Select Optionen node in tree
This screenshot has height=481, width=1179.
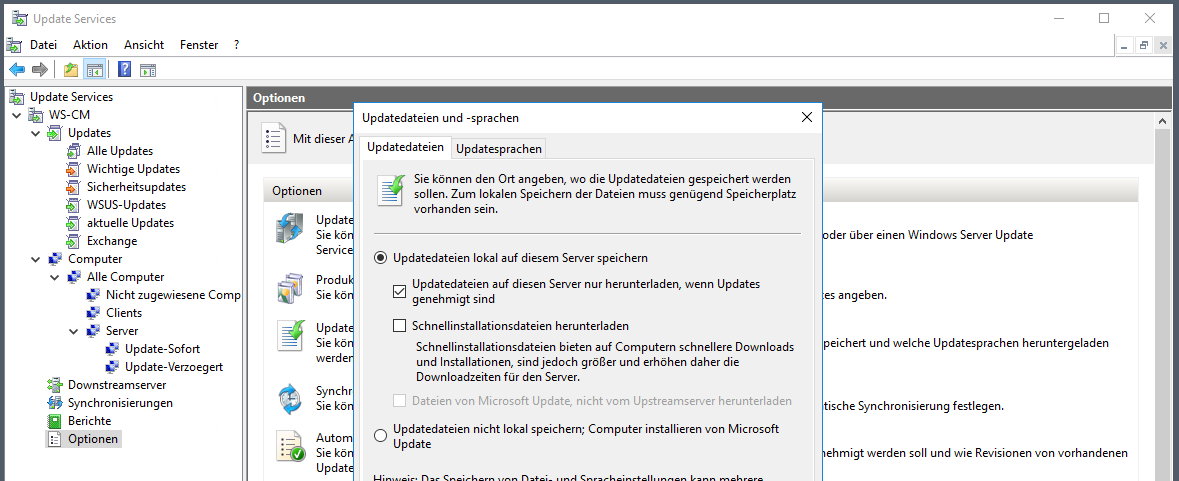tap(92, 440)
